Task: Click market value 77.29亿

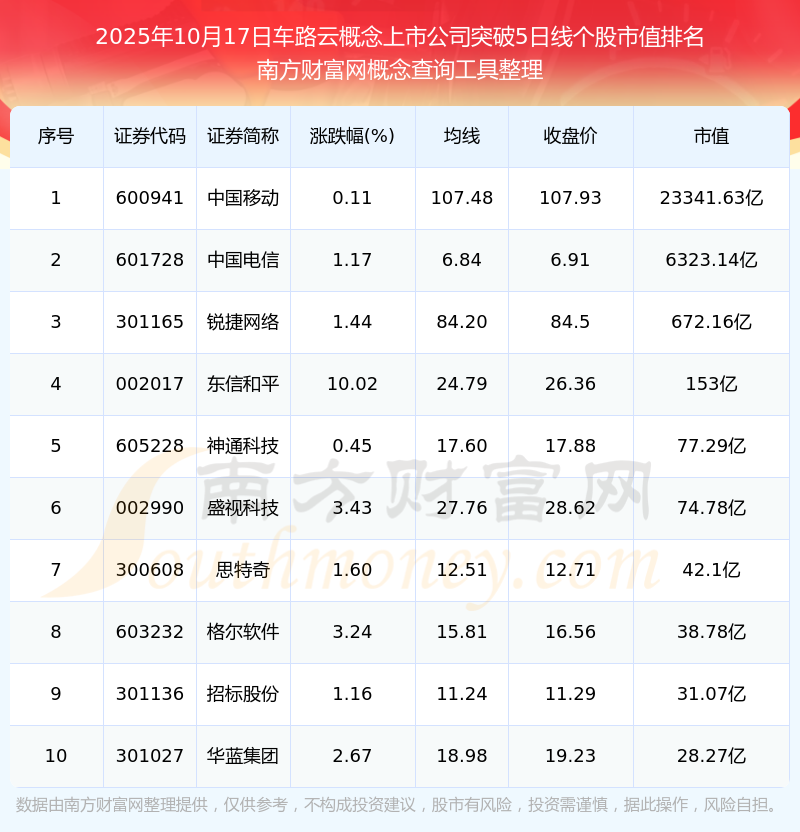Action: [x=711, y=446]
